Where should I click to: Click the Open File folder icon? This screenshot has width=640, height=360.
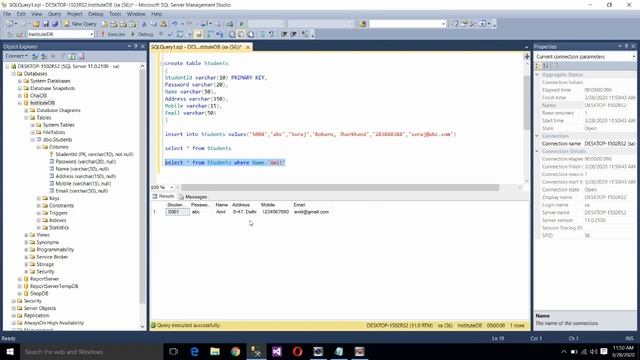(36, 24)
